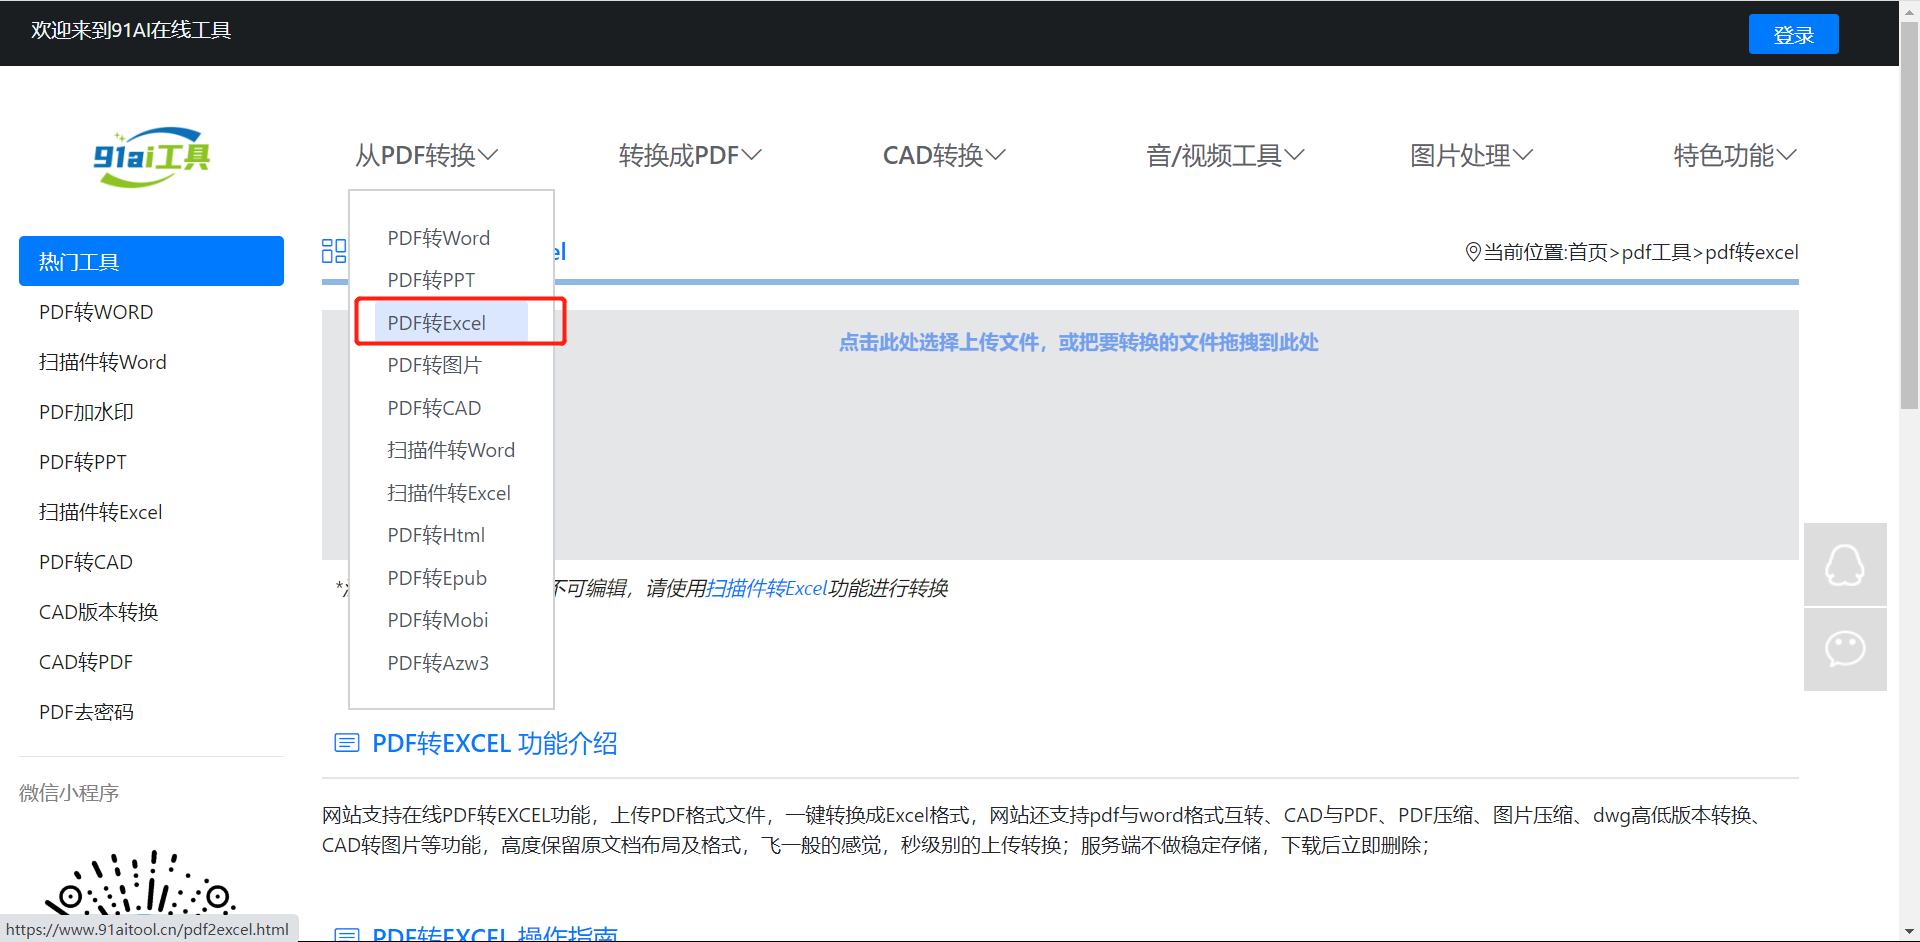Click the grid icon beside the page title
This screenshot has height=942, width=1920.
pyautogui.click(x=334, y=251)
